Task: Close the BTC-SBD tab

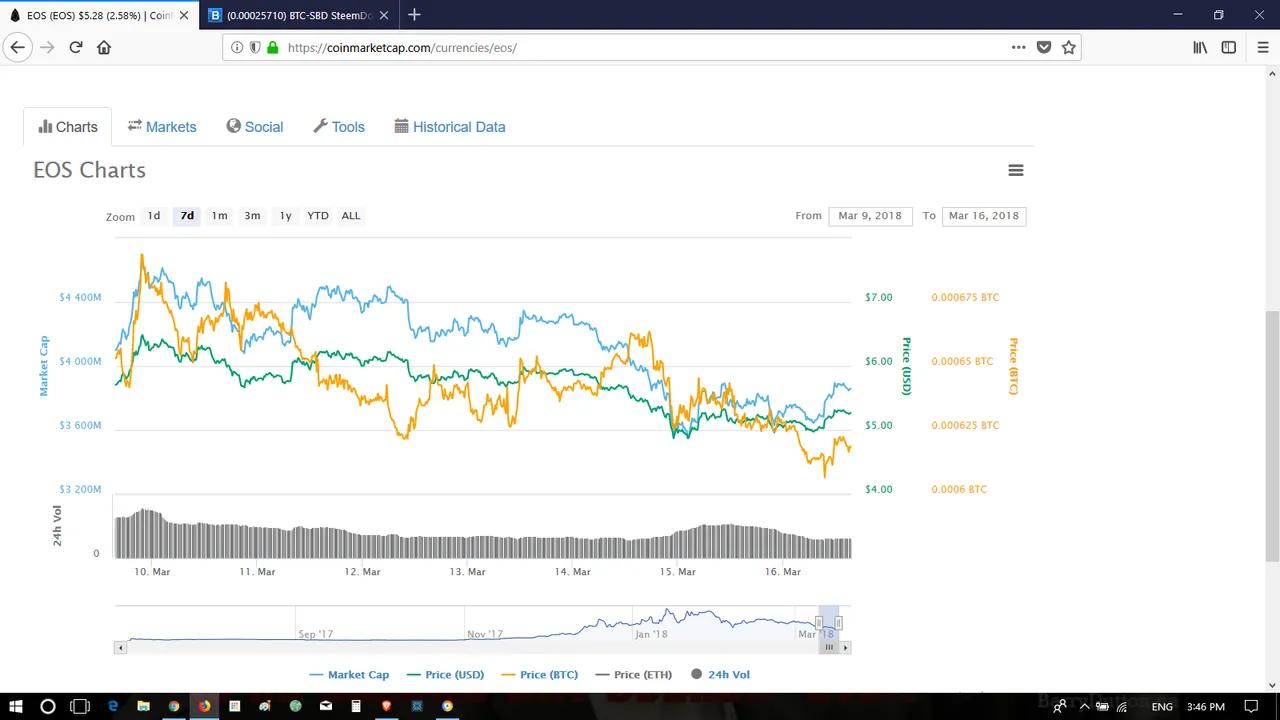Action: coord(385,15)
